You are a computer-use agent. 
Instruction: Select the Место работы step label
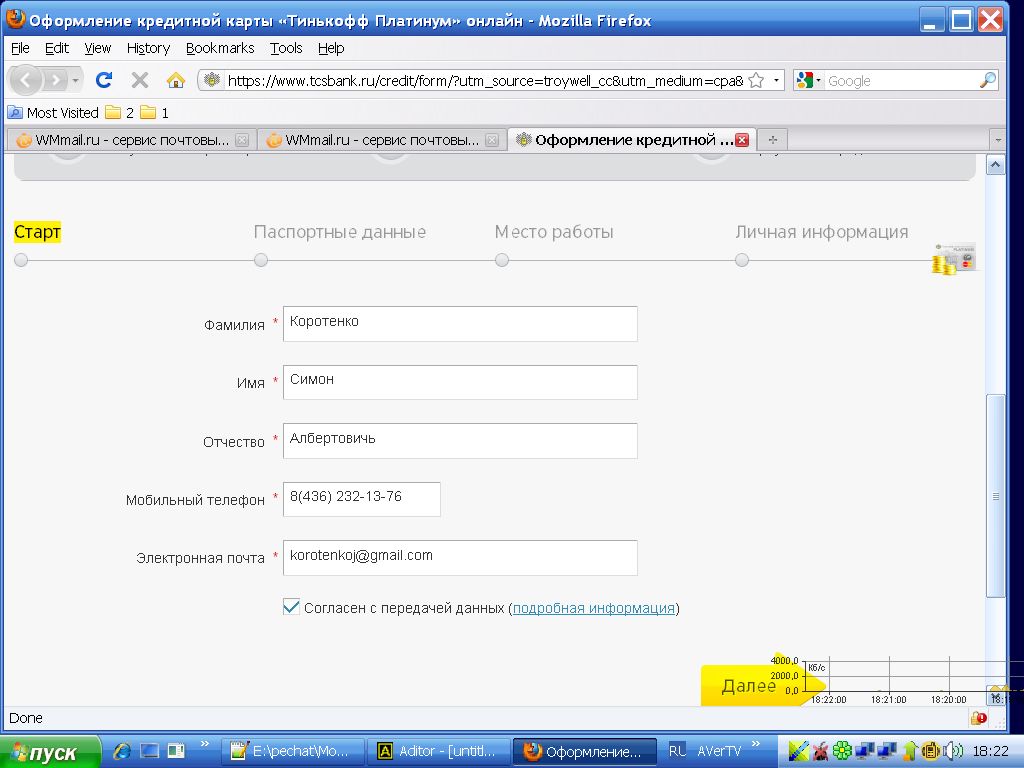[554, 232]
